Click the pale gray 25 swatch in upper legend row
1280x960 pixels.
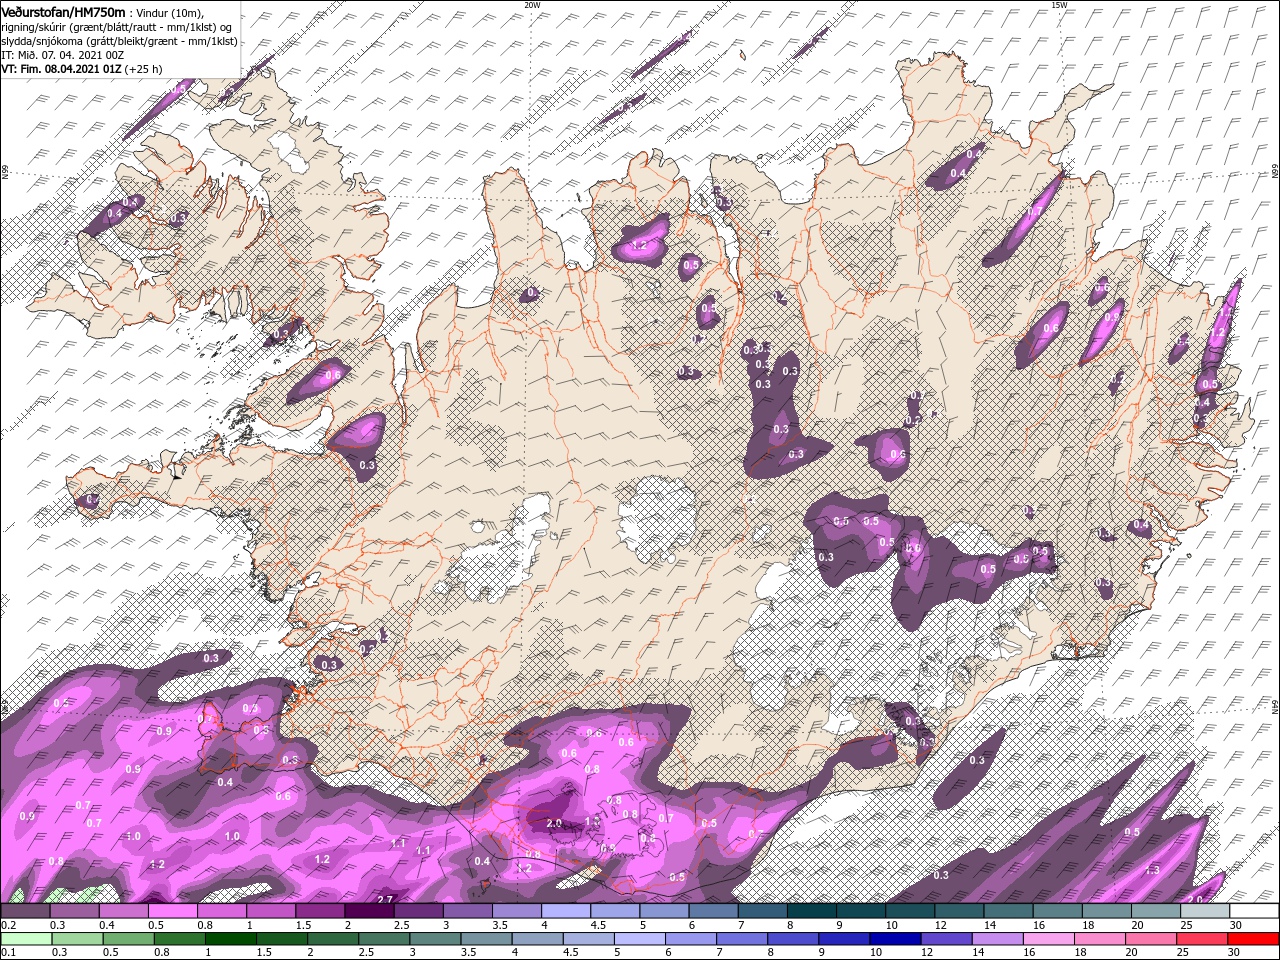(1205, 911)
